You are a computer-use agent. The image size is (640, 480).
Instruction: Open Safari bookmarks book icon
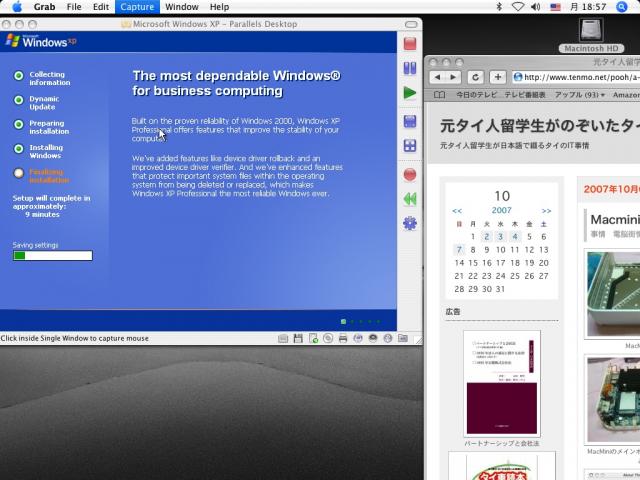coord(439,95)
